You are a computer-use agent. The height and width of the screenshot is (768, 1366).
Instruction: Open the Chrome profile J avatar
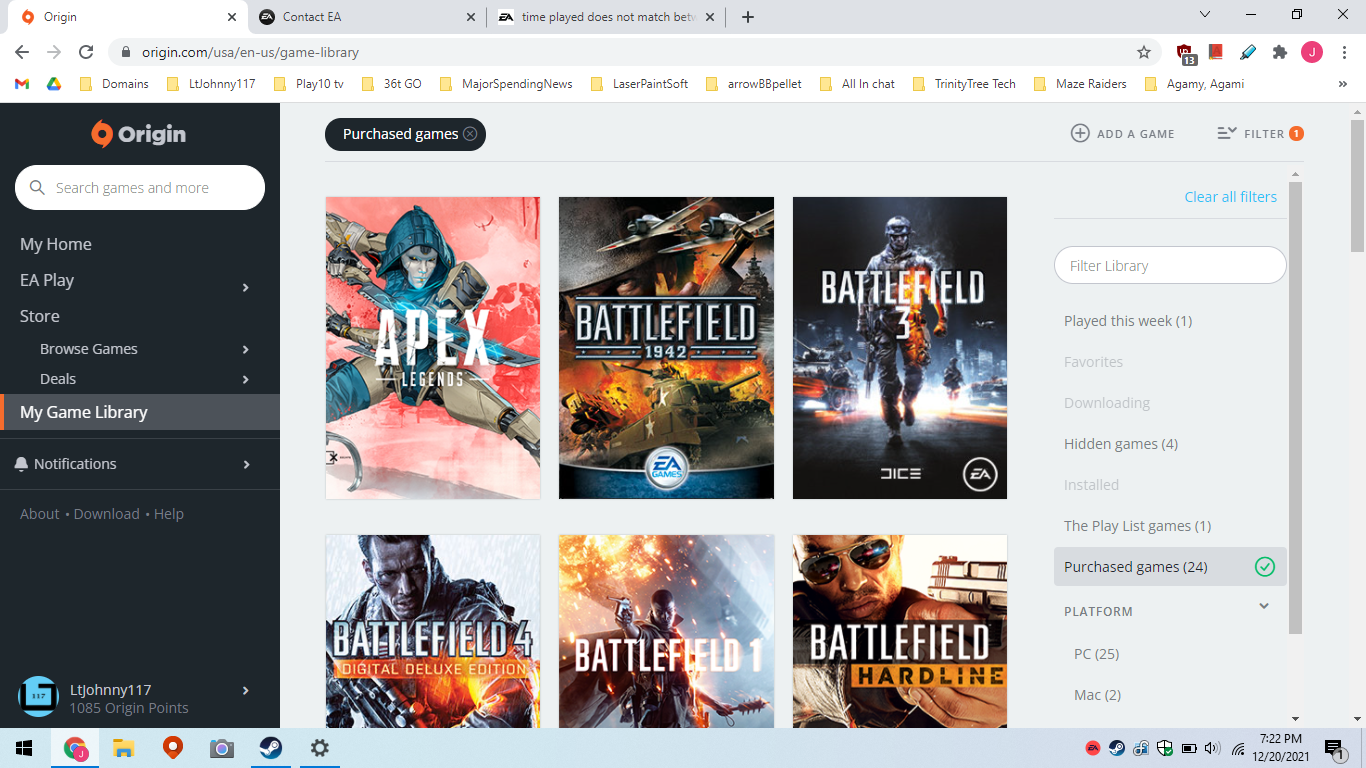(x=1312, y=52)
